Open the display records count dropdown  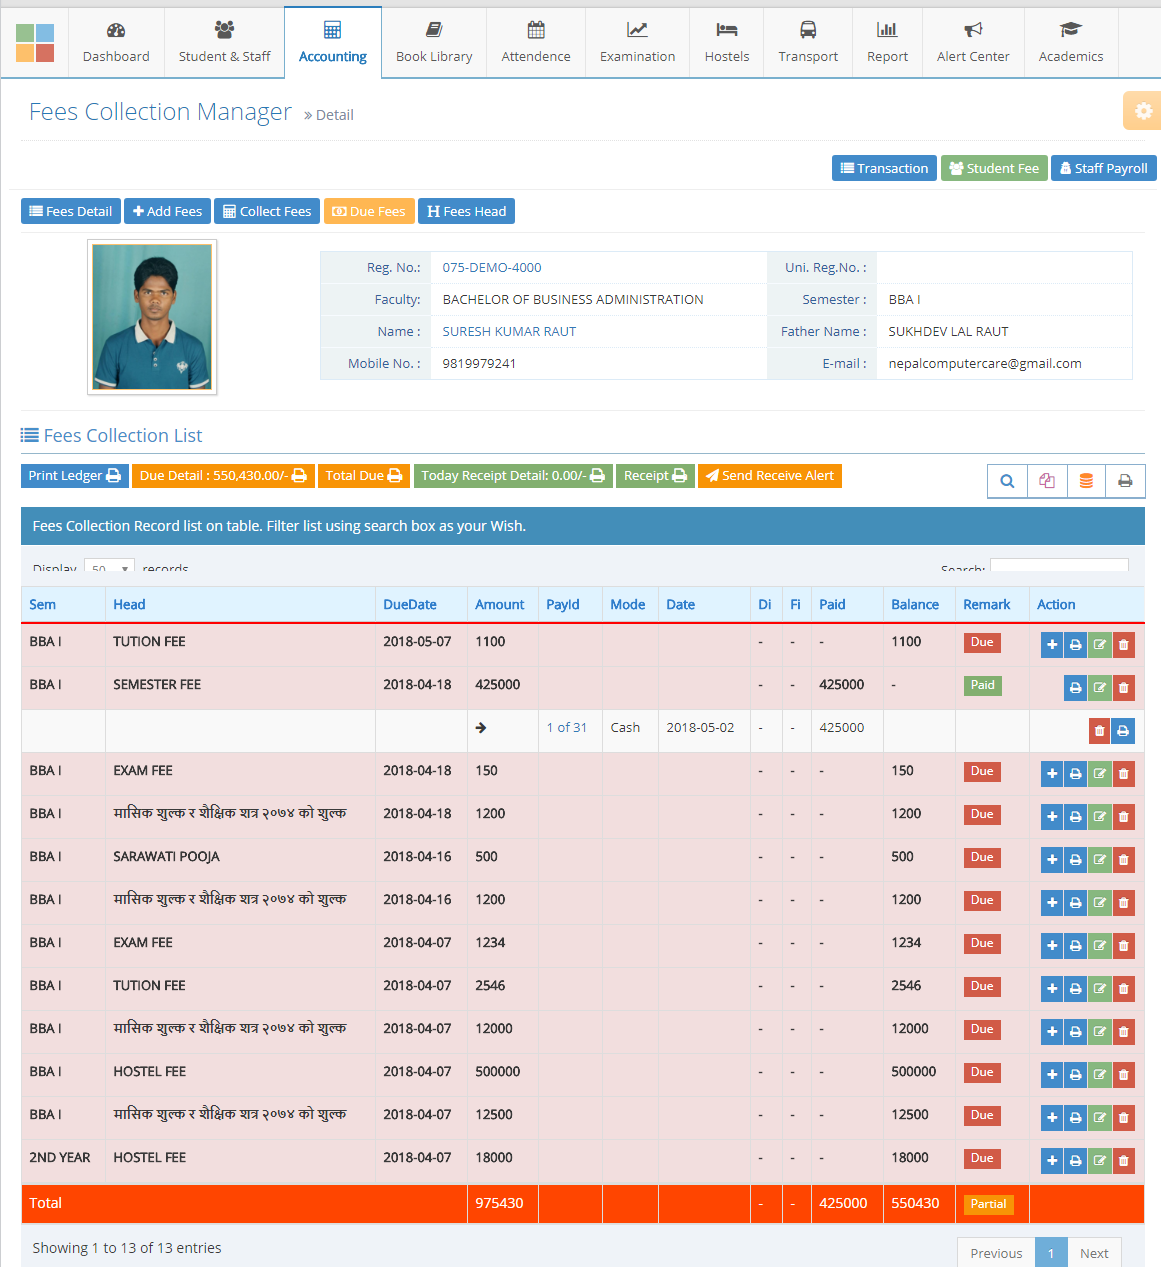click(x=109, y=567)
